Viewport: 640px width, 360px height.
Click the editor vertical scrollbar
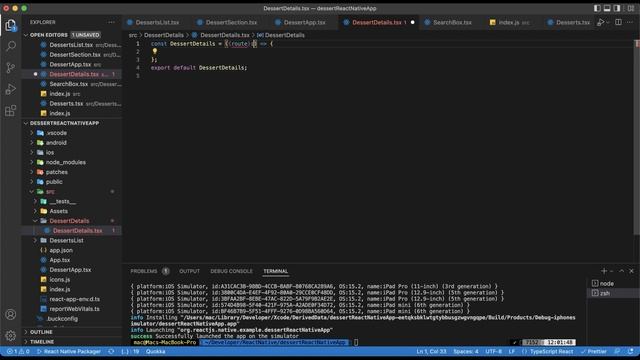(636, 137)
